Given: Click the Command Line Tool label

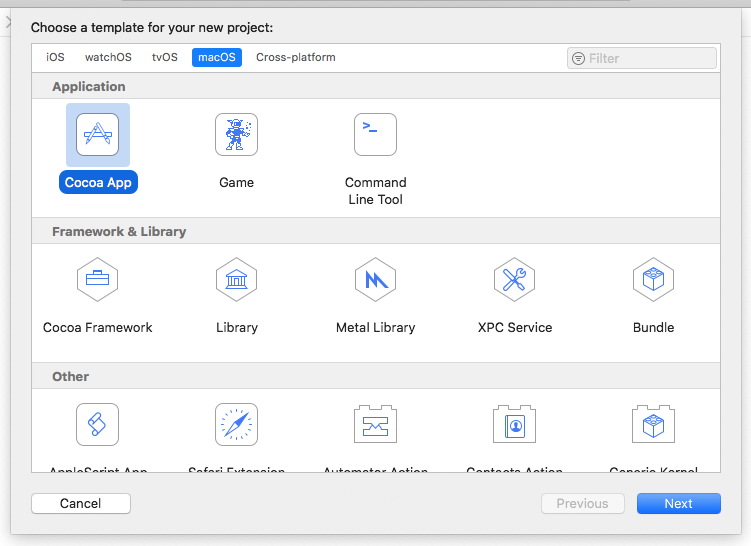Looking at the screenshot, I should 376,191.
